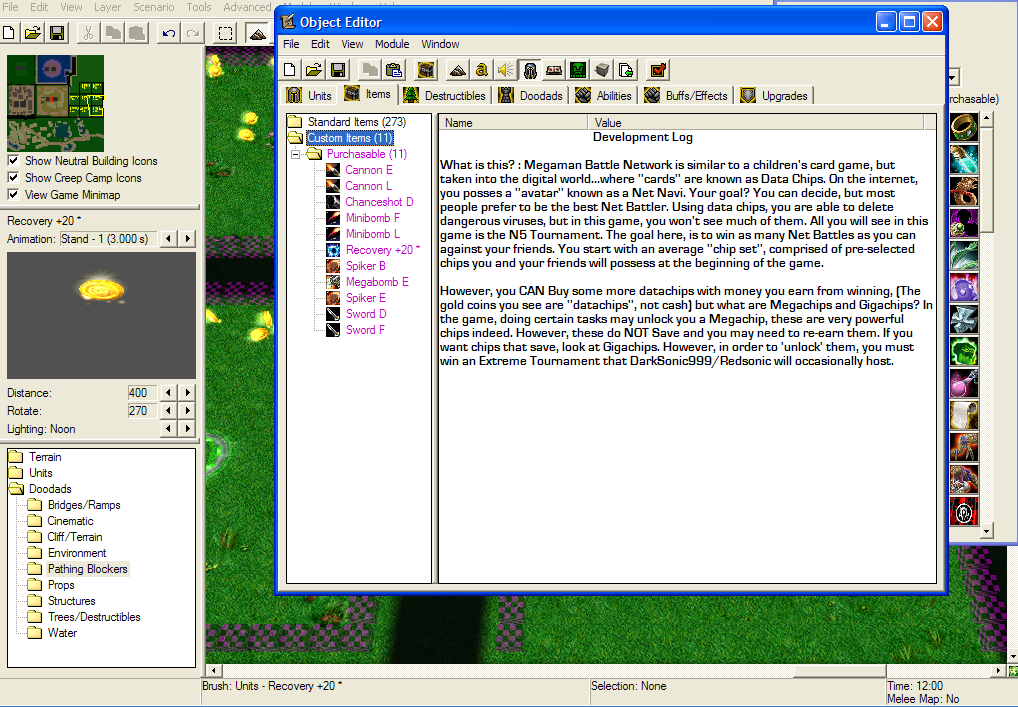
Task: Click map horizontal scrollbar left arrow
Action: tap(213, 670)
